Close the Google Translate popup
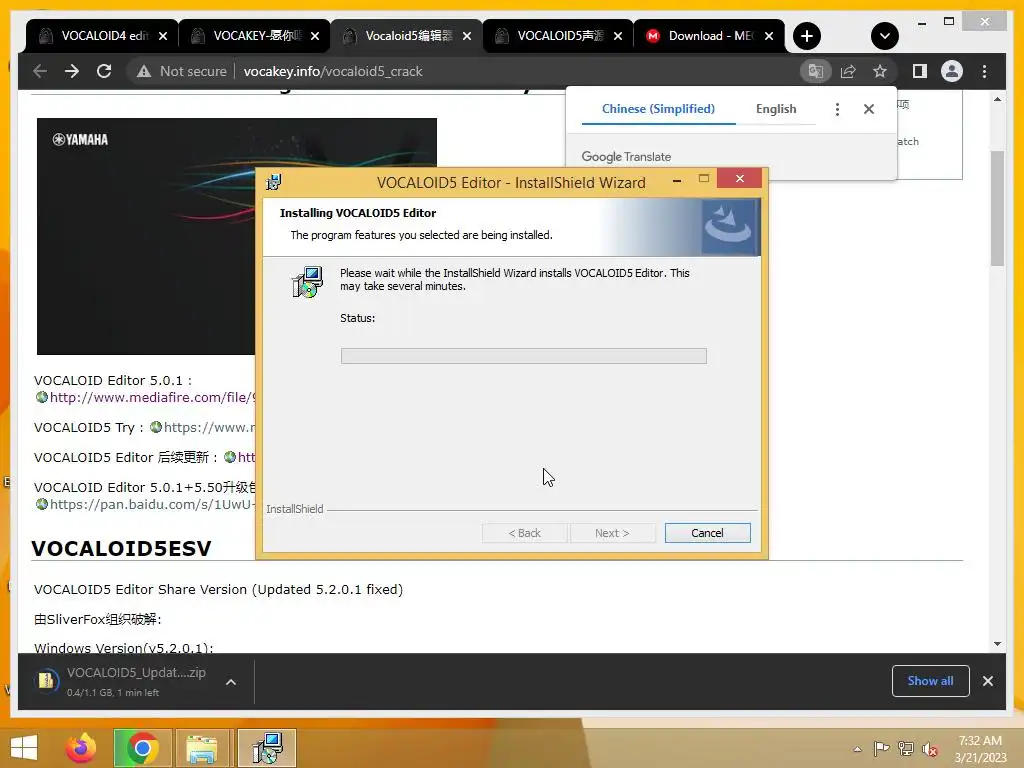Screen dimensions: 1024x768 [x=869, y=109]
